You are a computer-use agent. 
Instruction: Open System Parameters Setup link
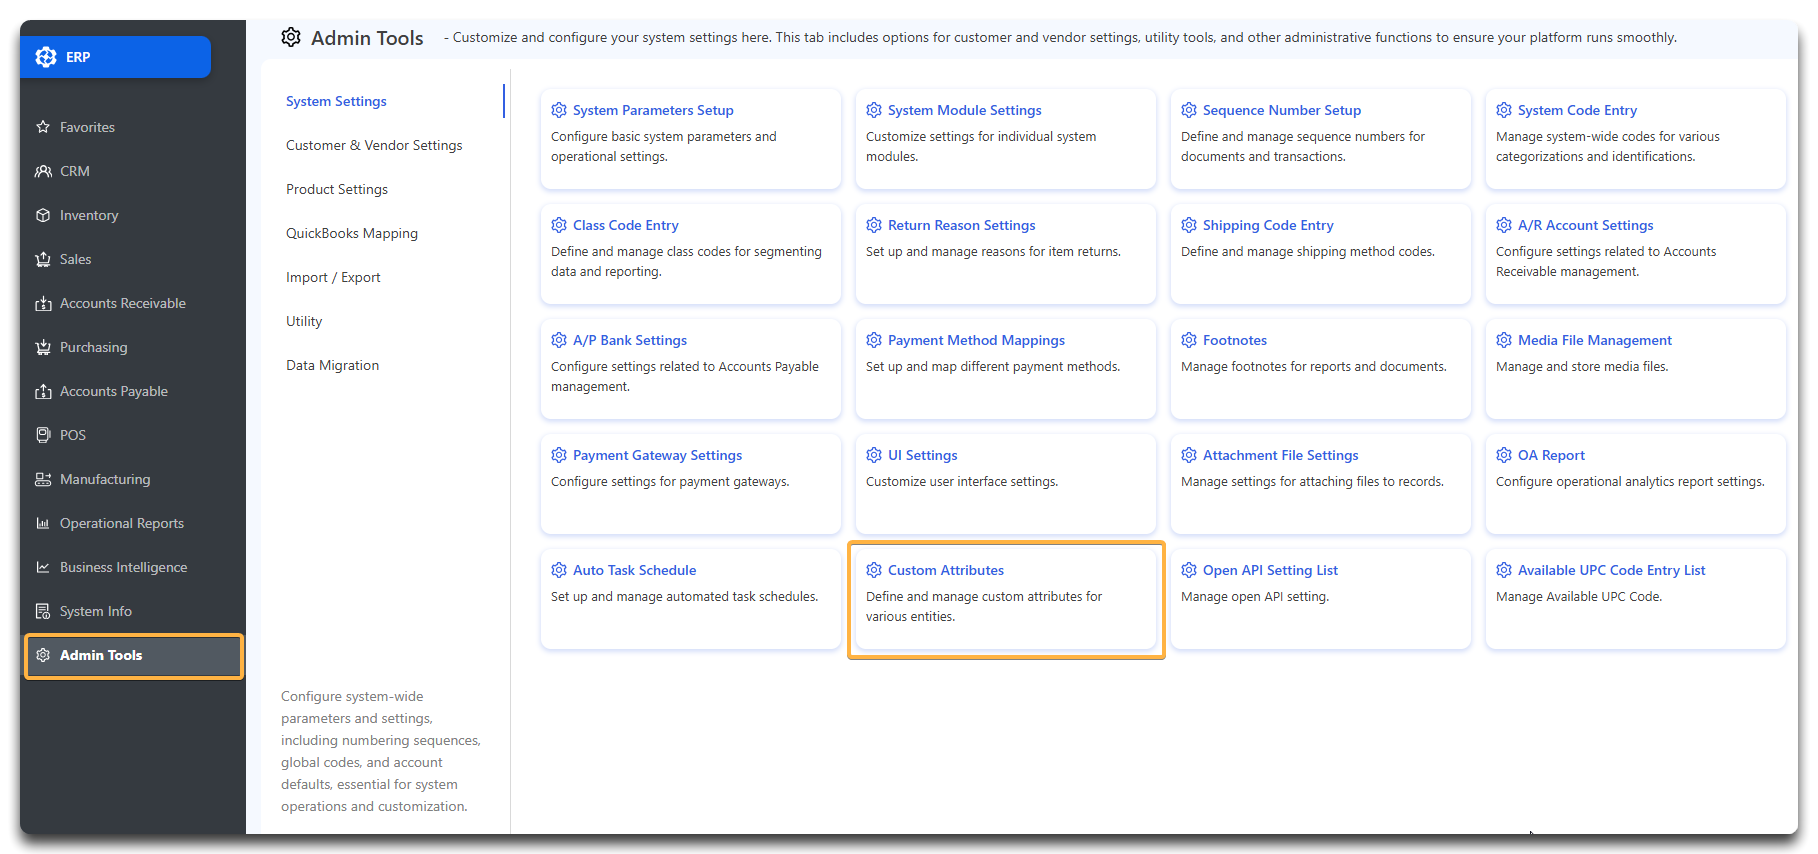click(652, 110)
